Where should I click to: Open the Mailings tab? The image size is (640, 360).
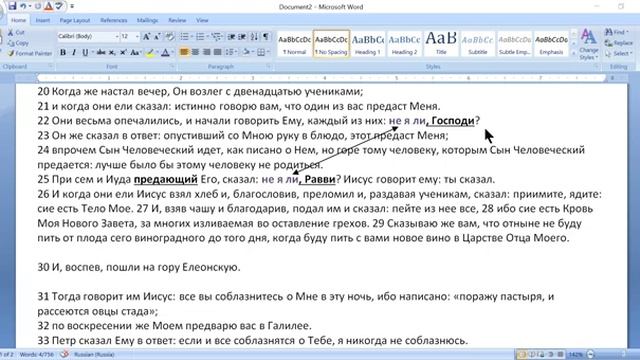pos(147,20)
